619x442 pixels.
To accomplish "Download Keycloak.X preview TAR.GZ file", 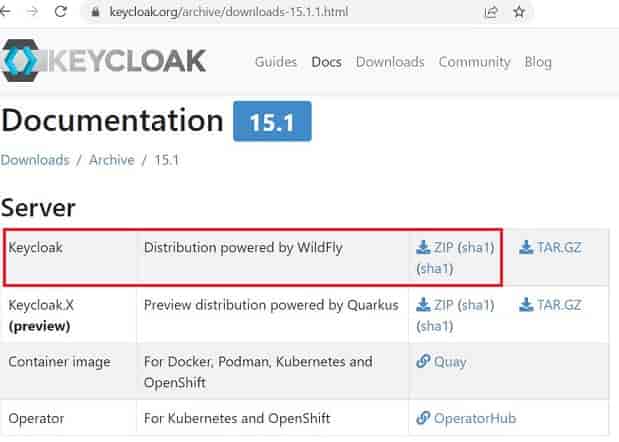I will point(550,305).
